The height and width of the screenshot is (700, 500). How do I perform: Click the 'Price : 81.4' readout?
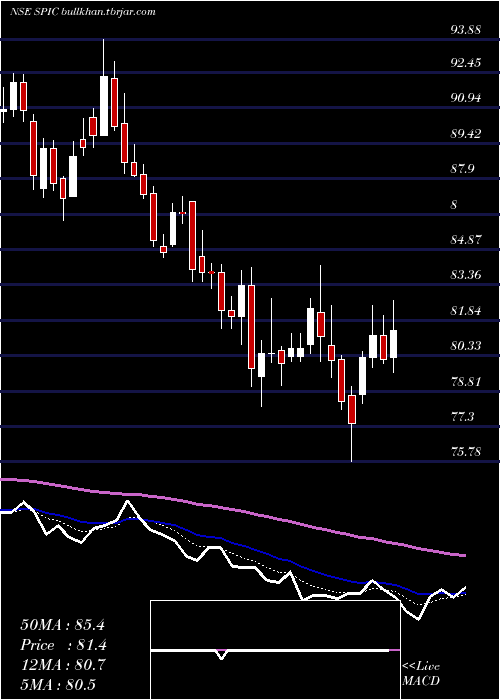coord(63,645)
